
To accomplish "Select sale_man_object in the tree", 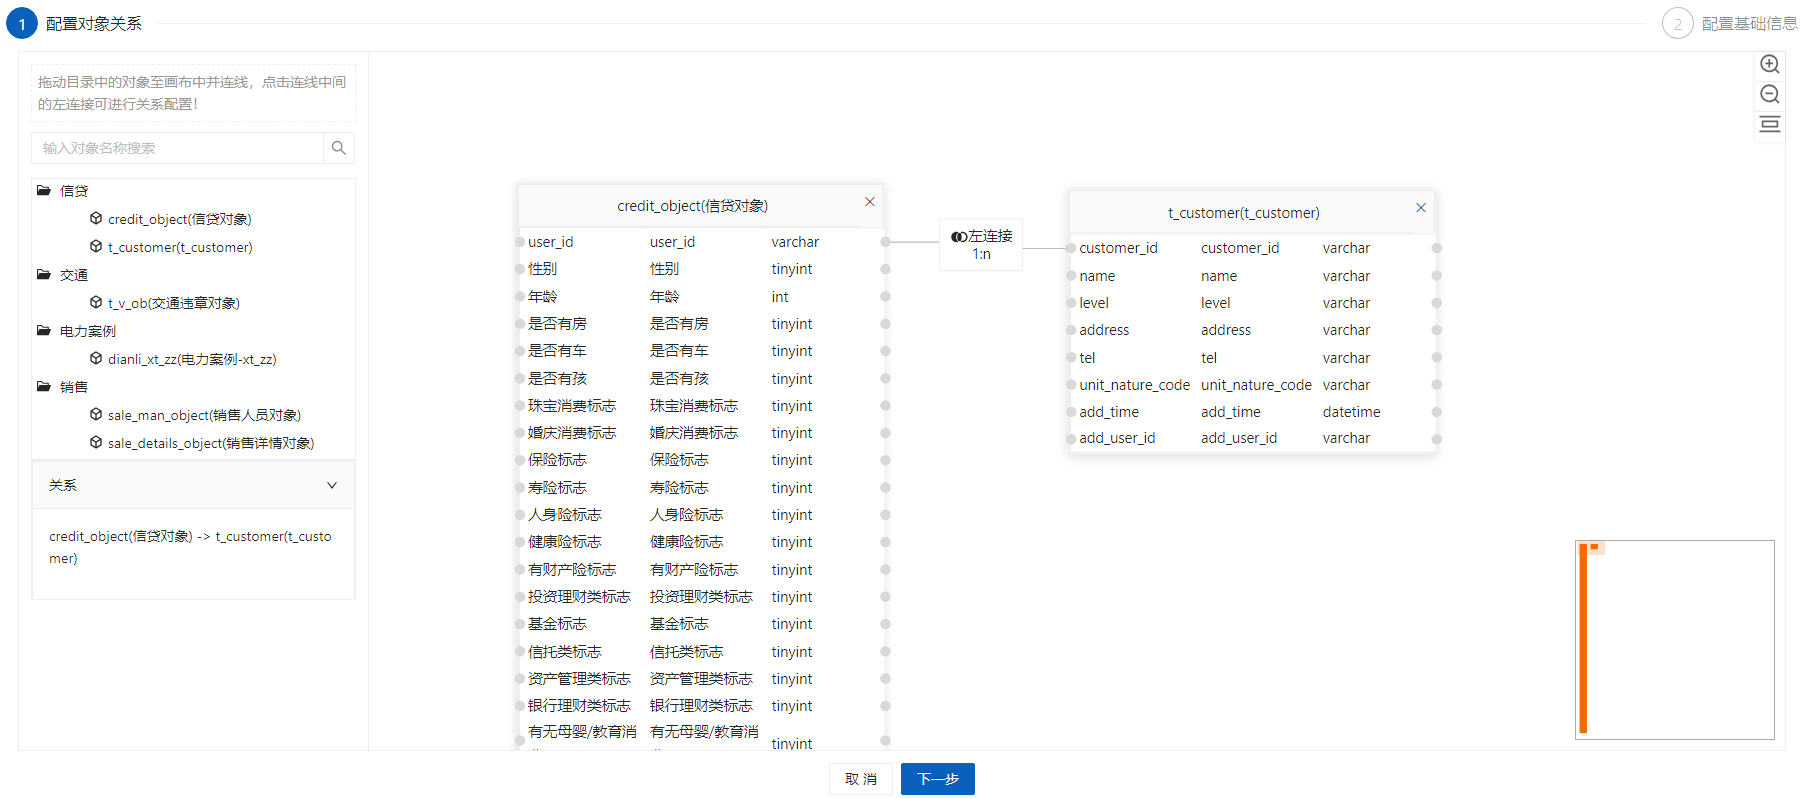I will 204,415.
